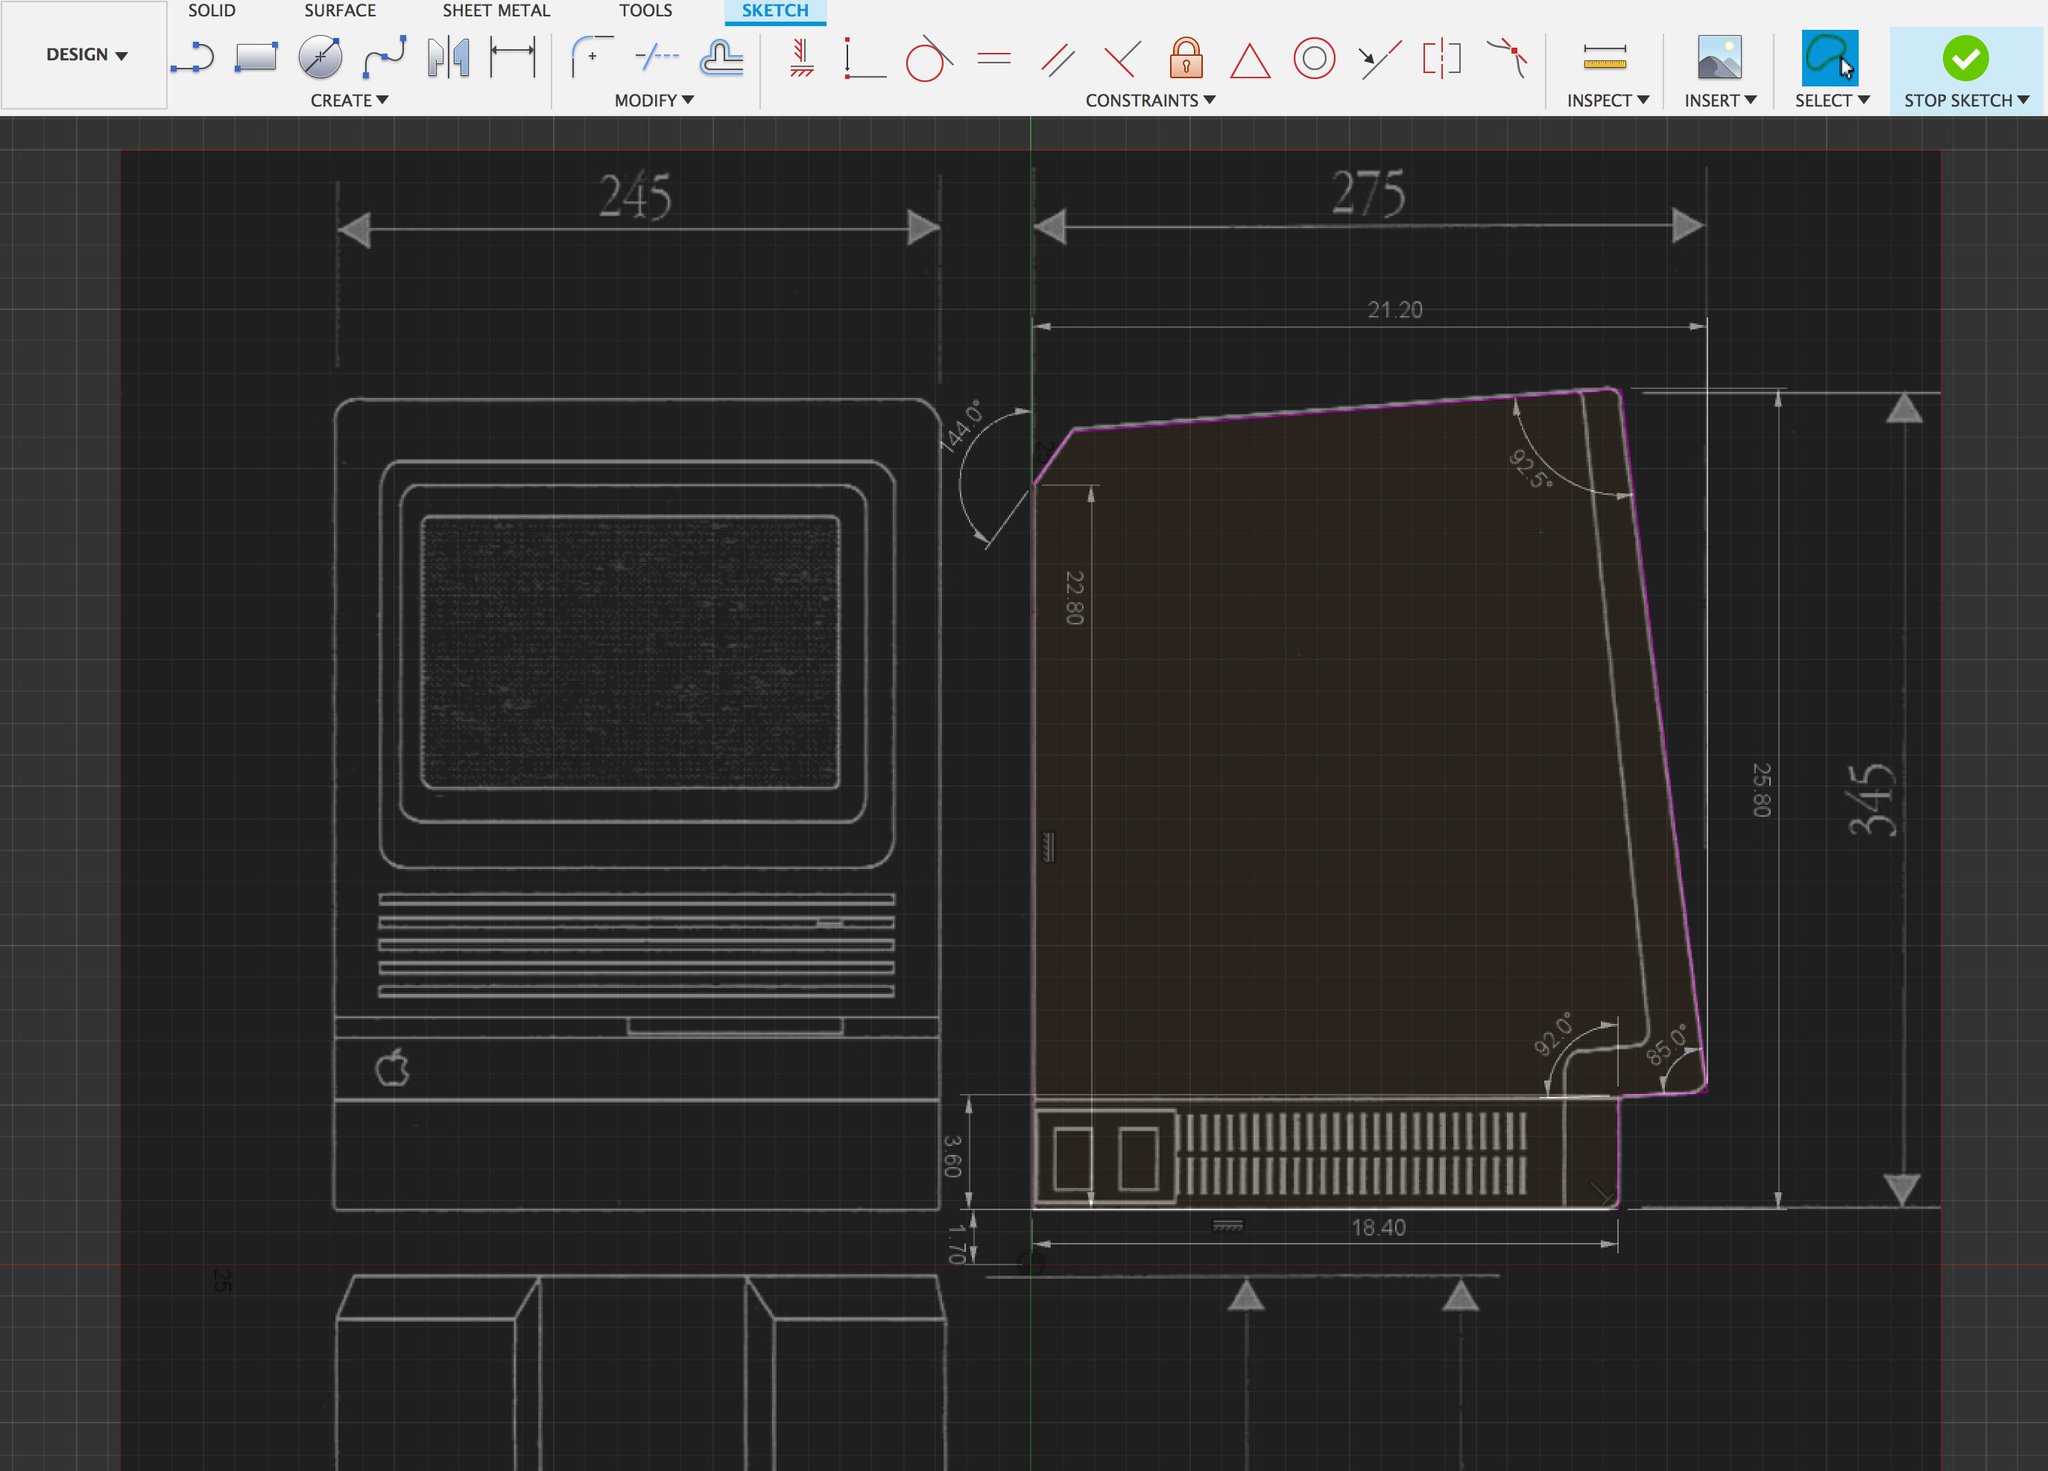Expand the STOP SKETCH menu
This screenshot has width=2048, height=1471.
tap(1966, 100)
